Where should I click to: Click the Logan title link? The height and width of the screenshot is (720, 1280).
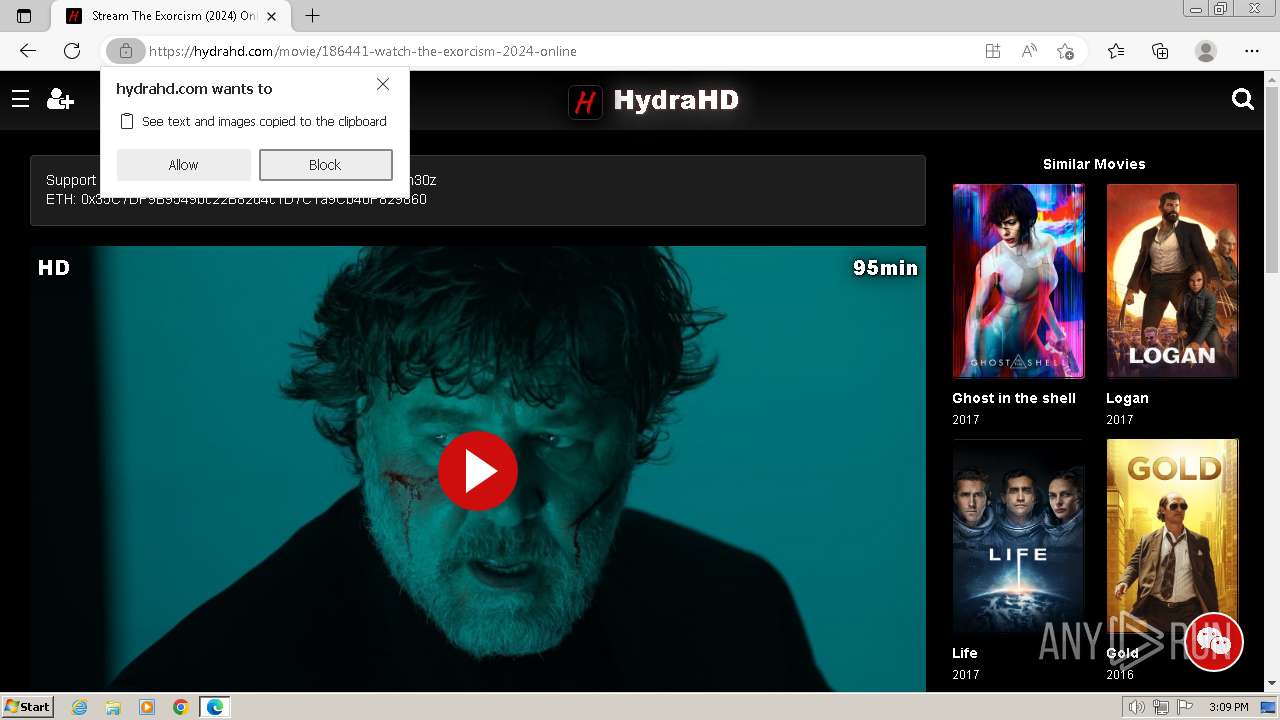tap(1127, 398)
